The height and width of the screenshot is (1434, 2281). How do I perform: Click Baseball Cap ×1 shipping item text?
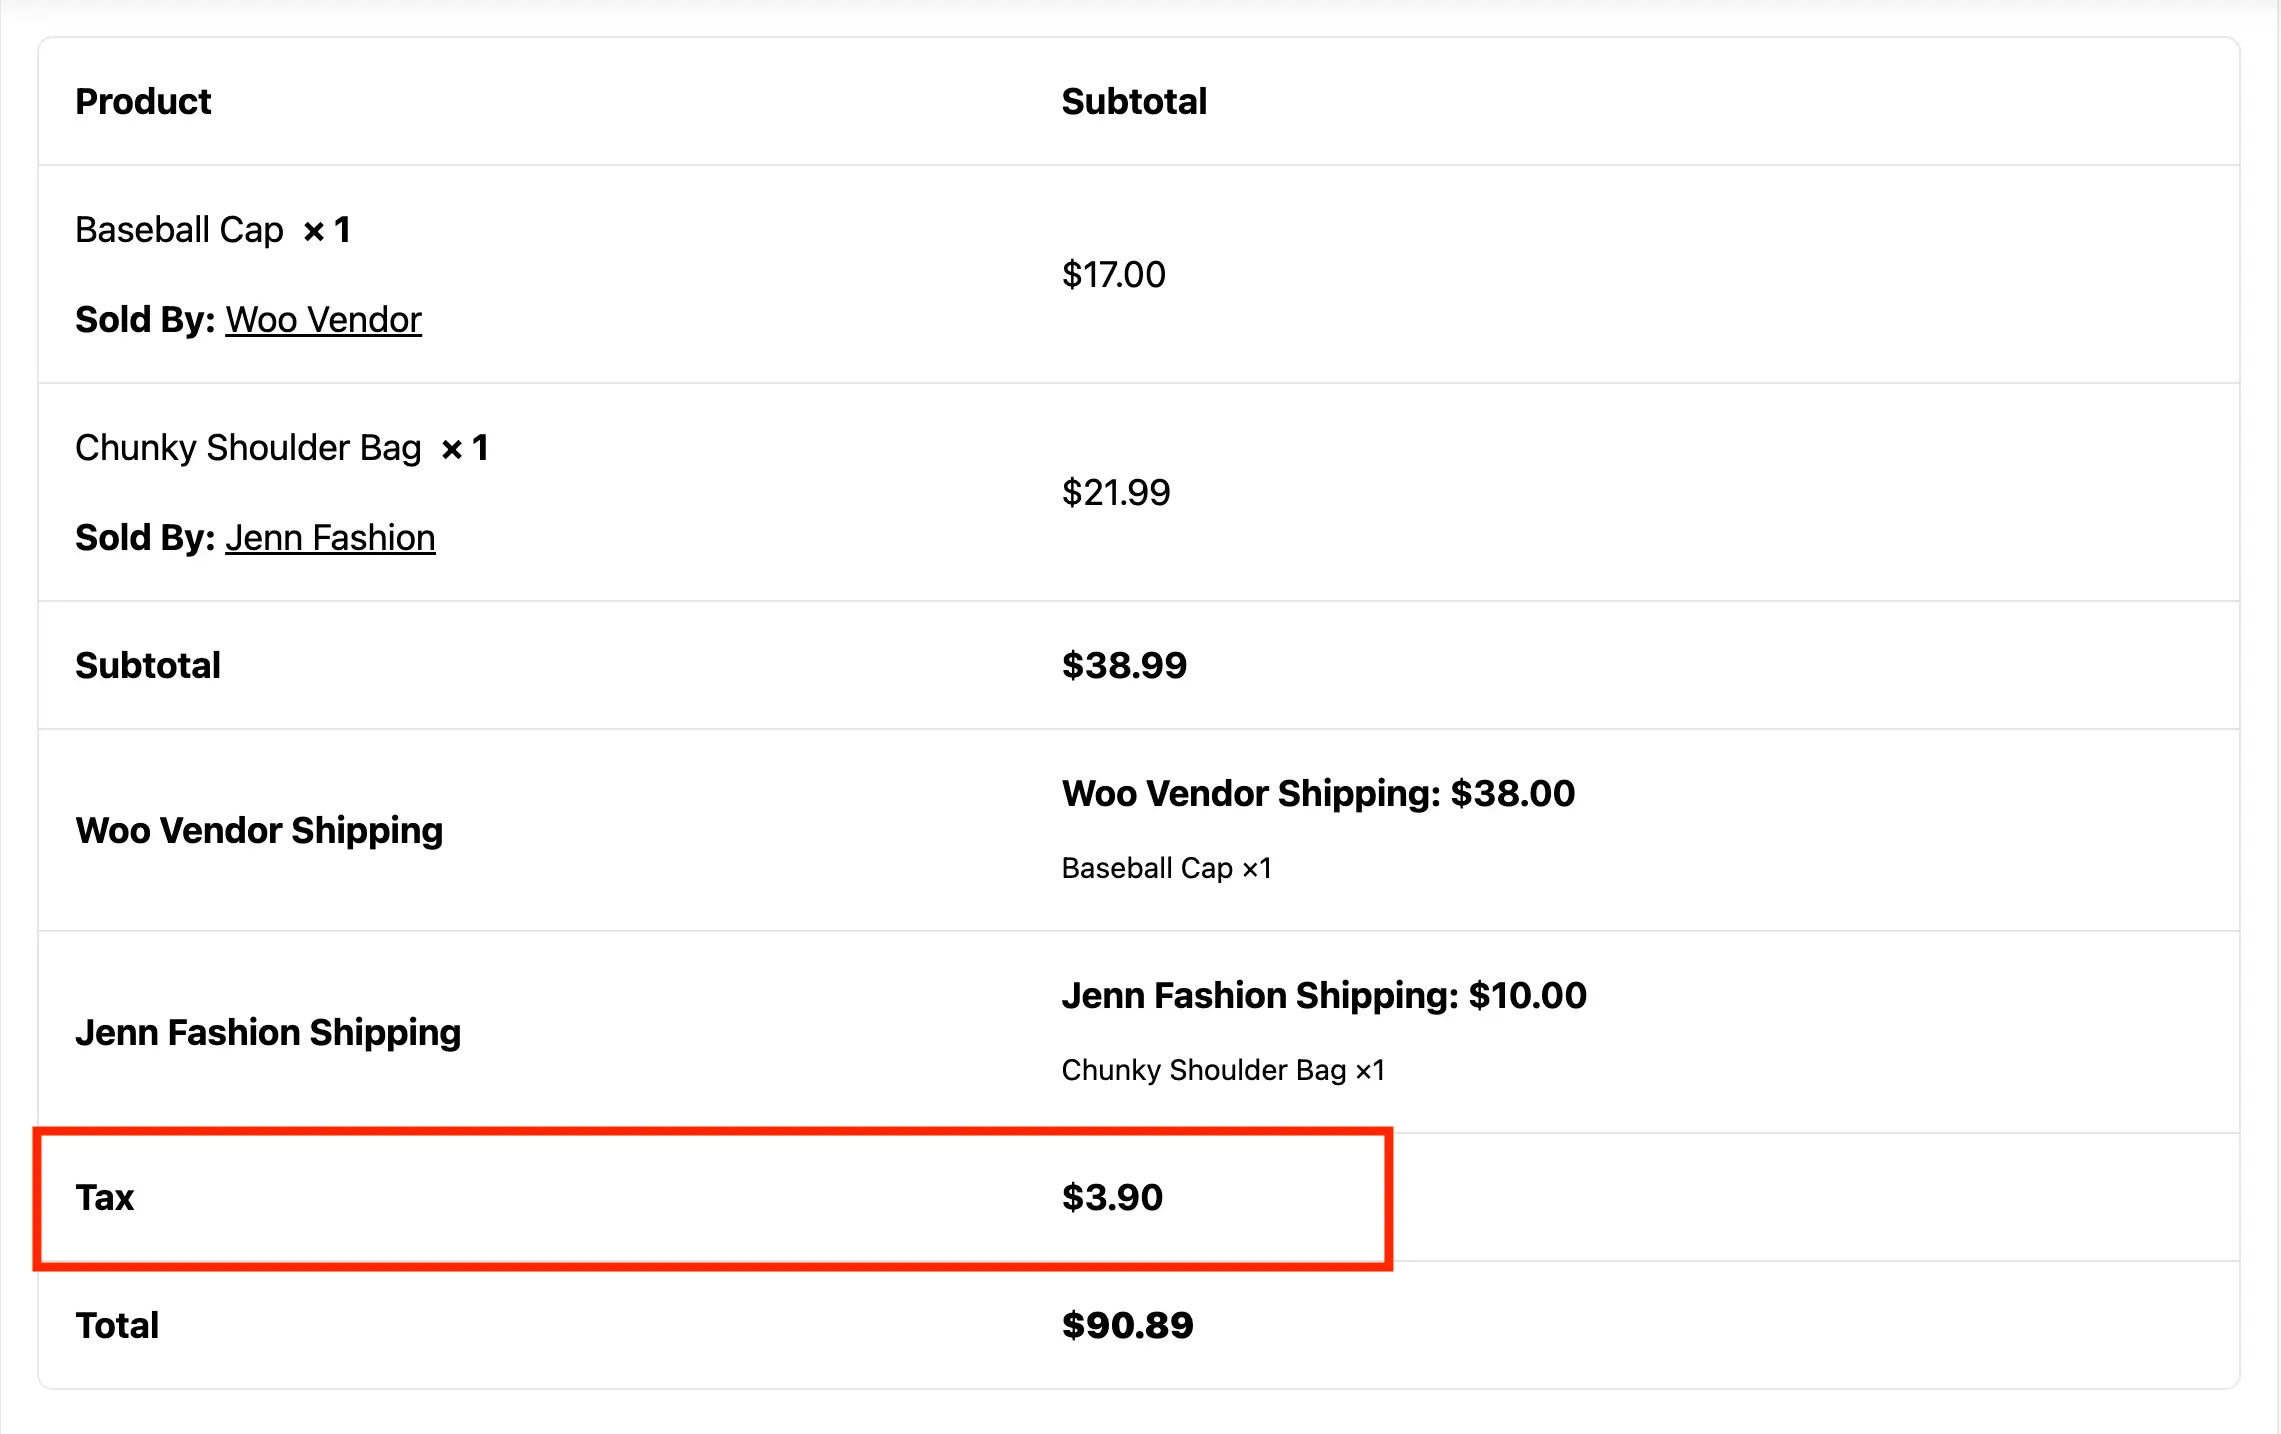[1166, 868]
